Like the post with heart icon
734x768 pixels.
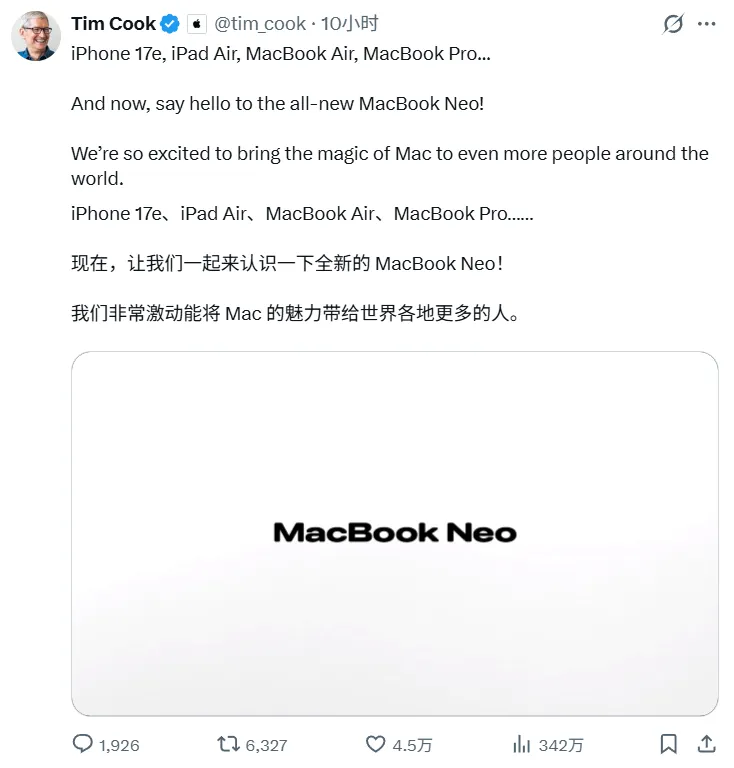376,744
